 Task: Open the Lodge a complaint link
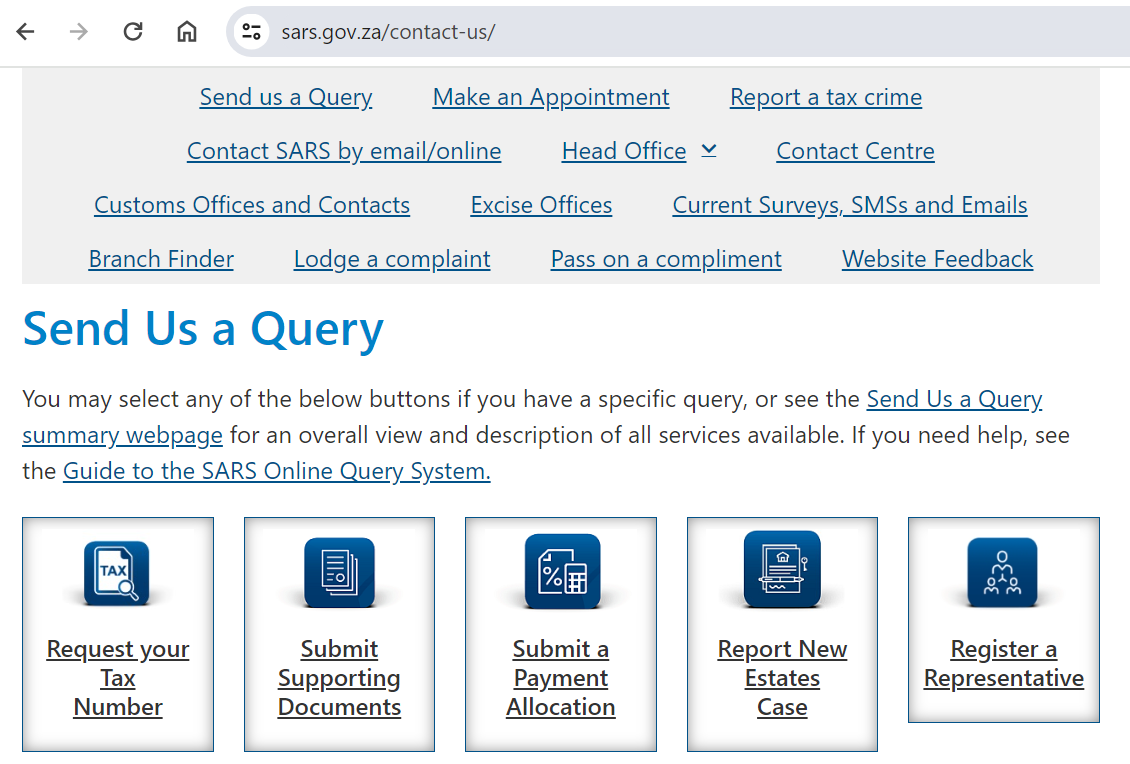[392, 259]
